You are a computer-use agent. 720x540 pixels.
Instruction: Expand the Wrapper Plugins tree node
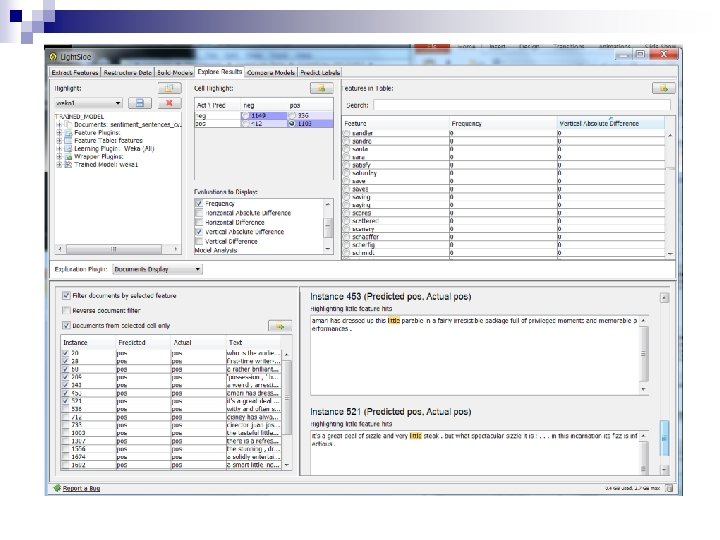[59, 157]
